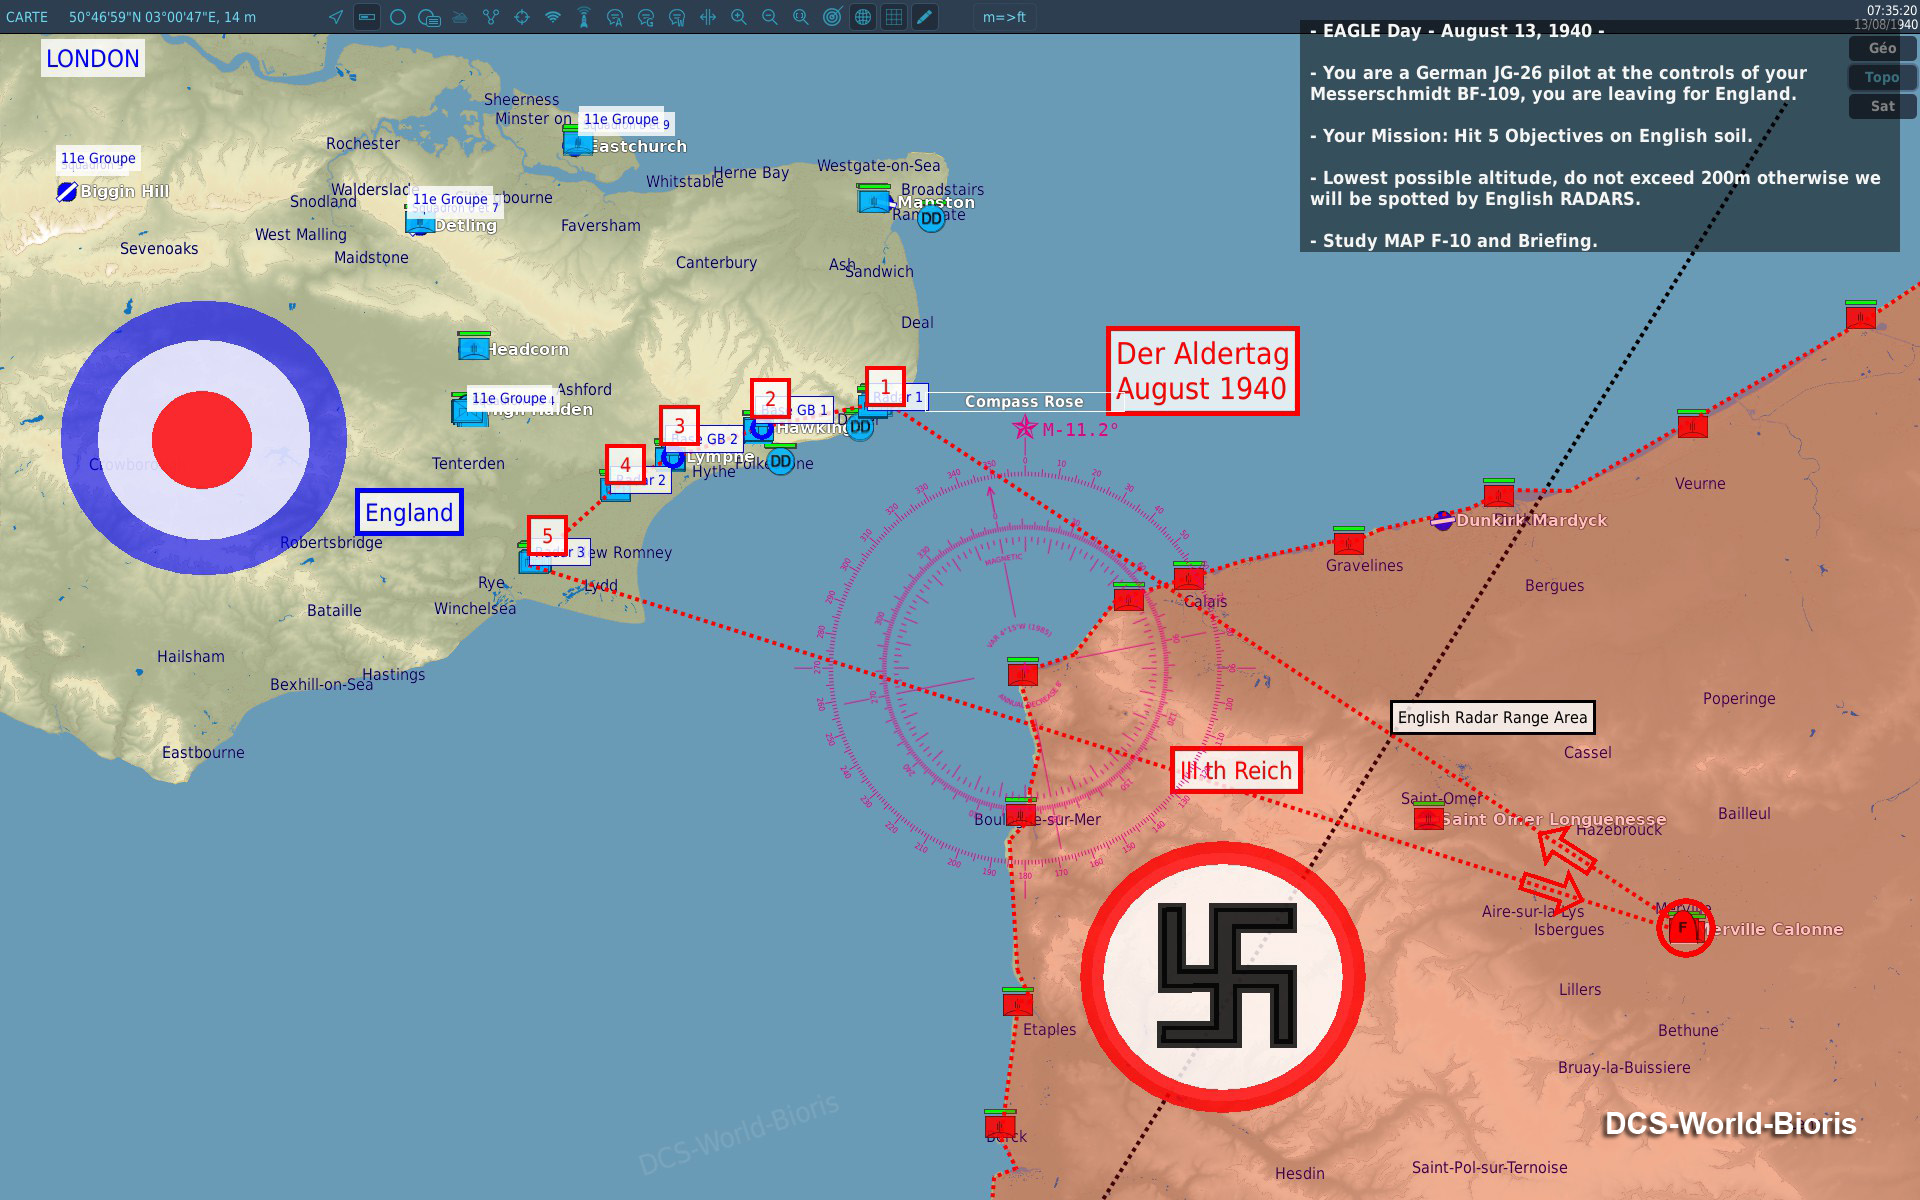Select the pencil drawing tool

point(925,17)
